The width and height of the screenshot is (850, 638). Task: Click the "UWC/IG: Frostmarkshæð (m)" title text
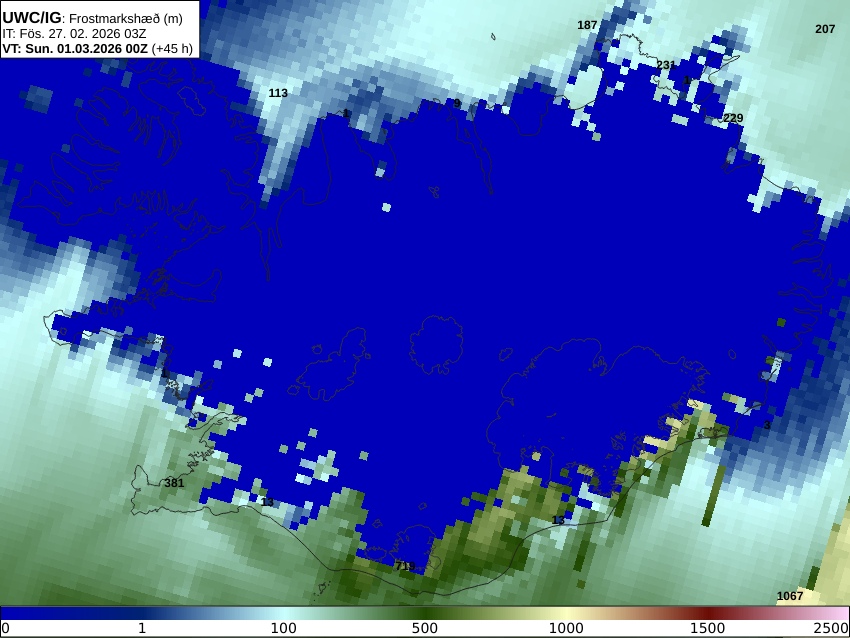(x=92, y=18)
